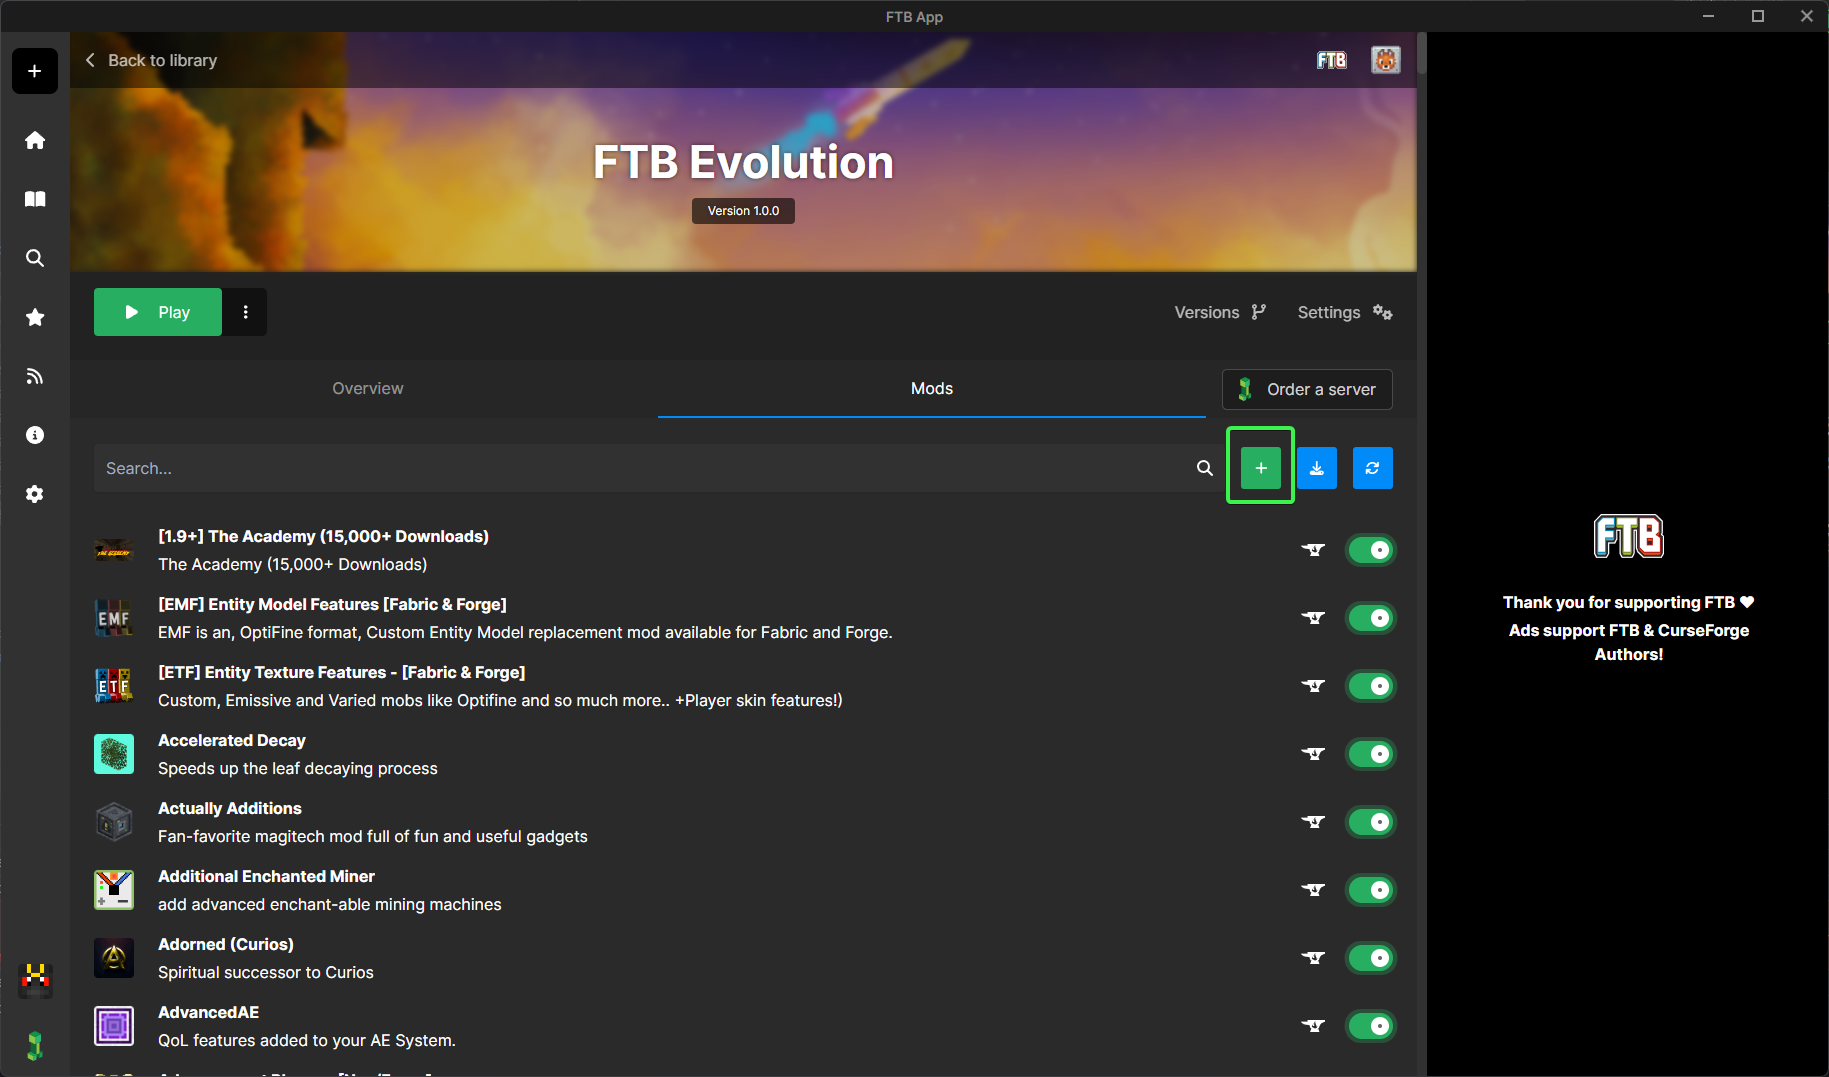1829x1077 pixels.
Task: Click the blue refresh mods icon
Action: pos(1373,468)
